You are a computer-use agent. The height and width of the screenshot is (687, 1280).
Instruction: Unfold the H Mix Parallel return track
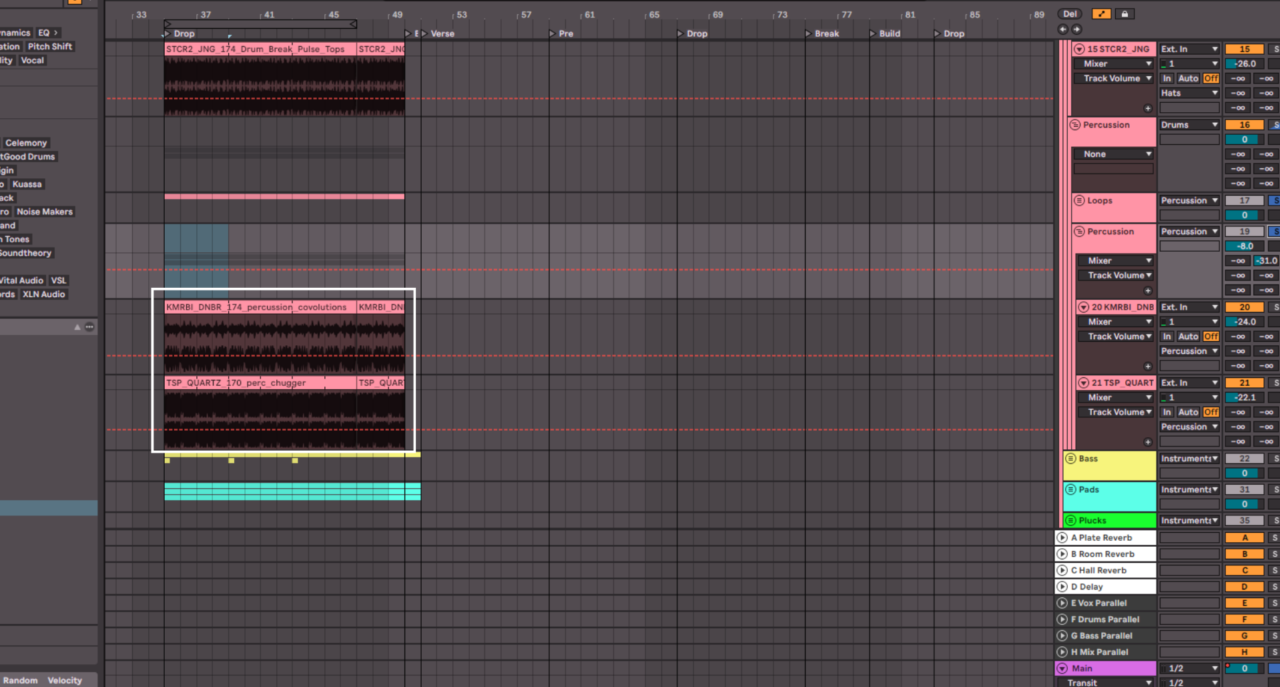1062,652
